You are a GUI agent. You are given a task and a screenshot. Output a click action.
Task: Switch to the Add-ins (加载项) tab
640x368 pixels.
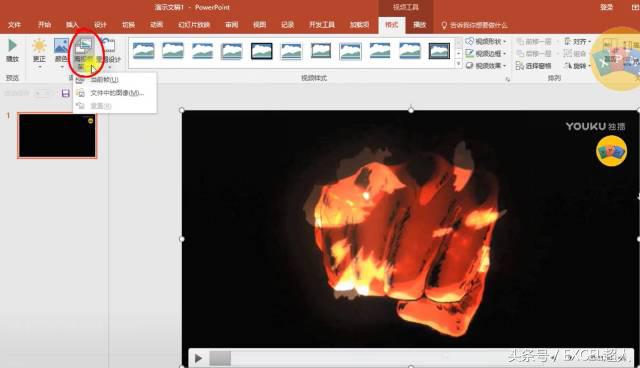359,25
